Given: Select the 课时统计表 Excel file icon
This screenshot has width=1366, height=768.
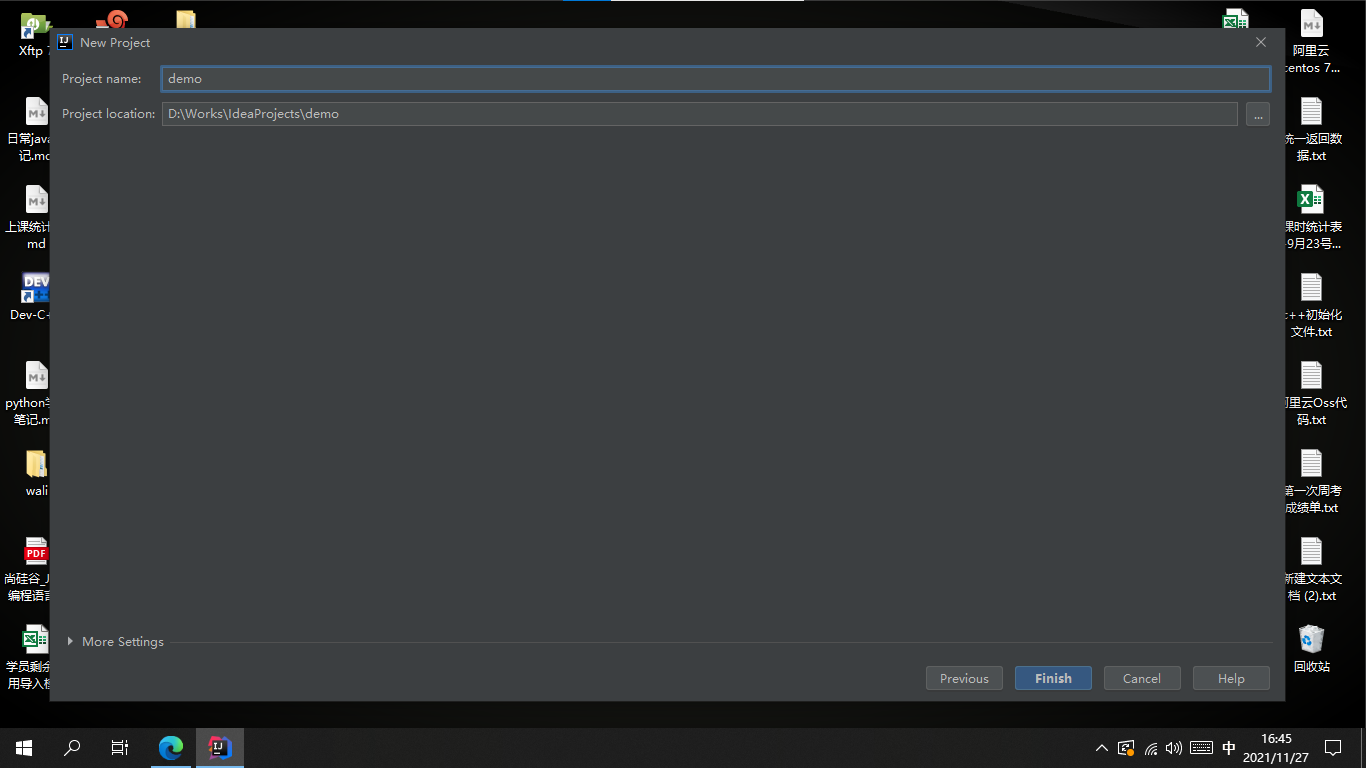Looking at the screenshot, I should [x=1311, y=218].
